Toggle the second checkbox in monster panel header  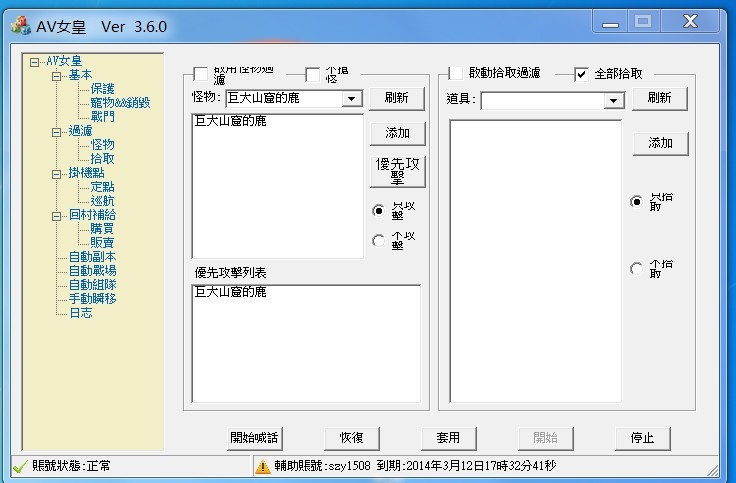[x=312, y=74]
